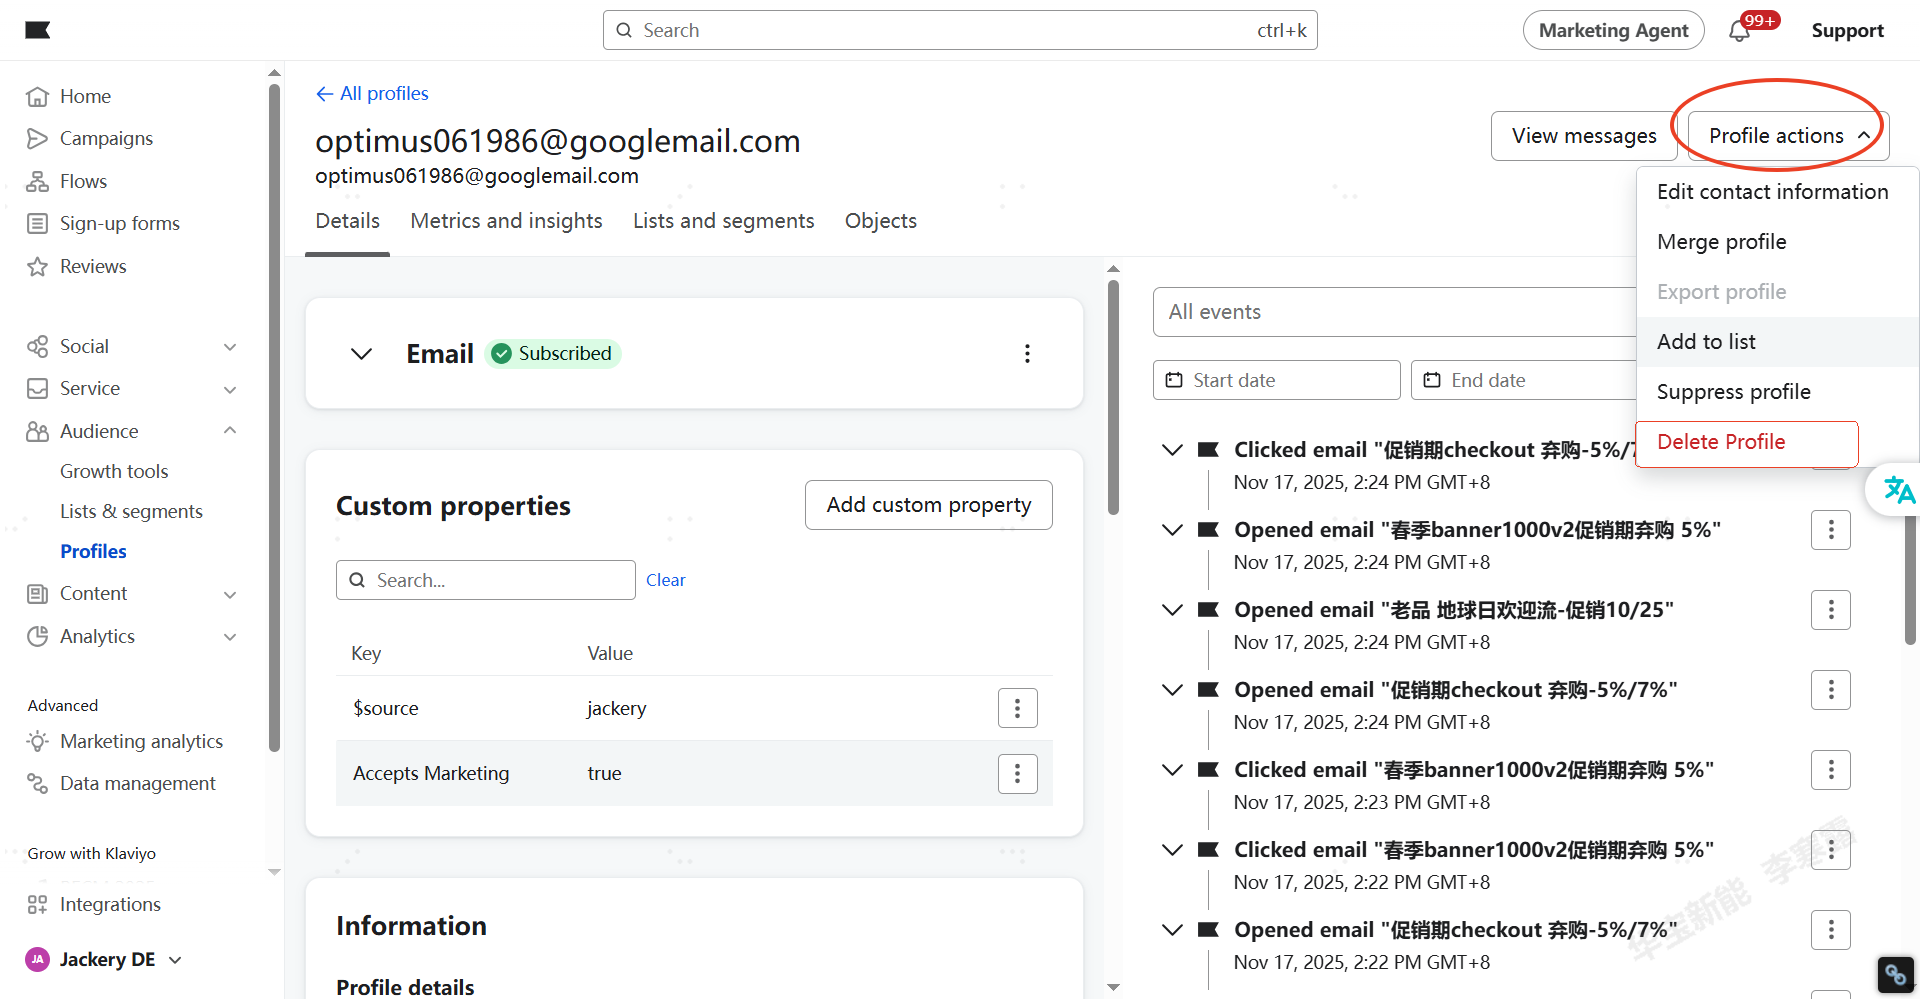Click the back arrow to All profiles
1920x999 pixels.
(324, 93)
